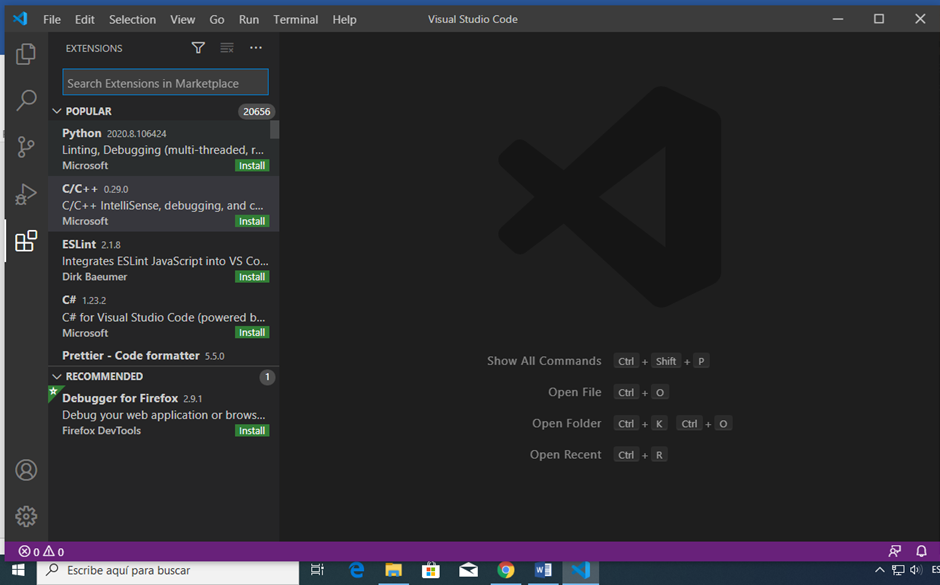Click Search Extensions in Marketplace field
This screenshot has width=940, height=585.
pos(165,83)
